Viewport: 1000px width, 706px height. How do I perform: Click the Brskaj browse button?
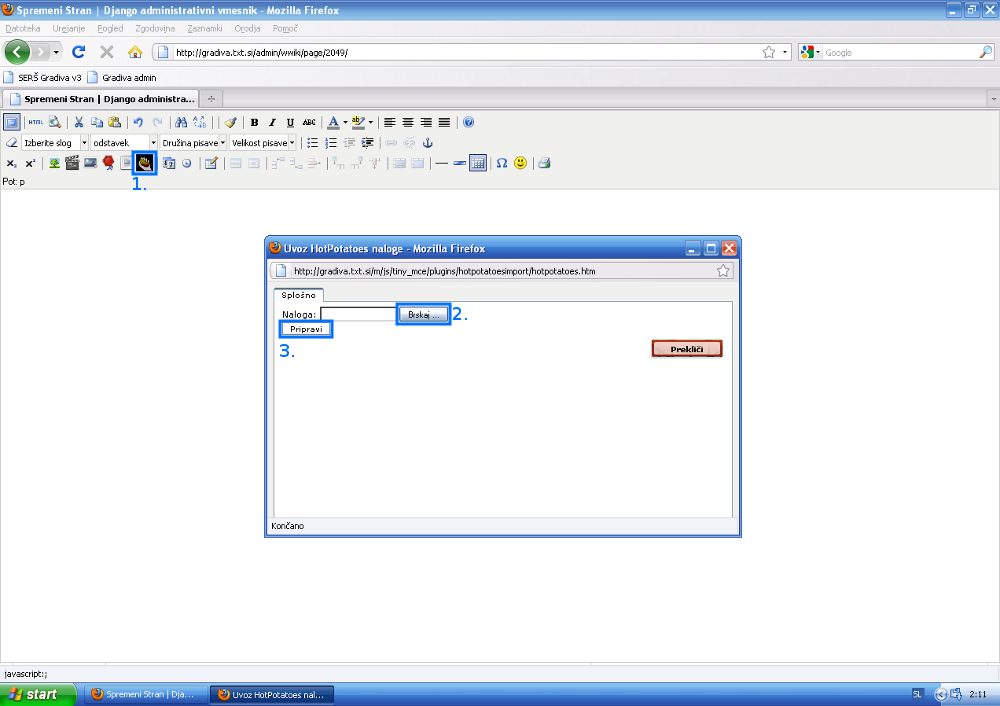[x=423, y=314]
